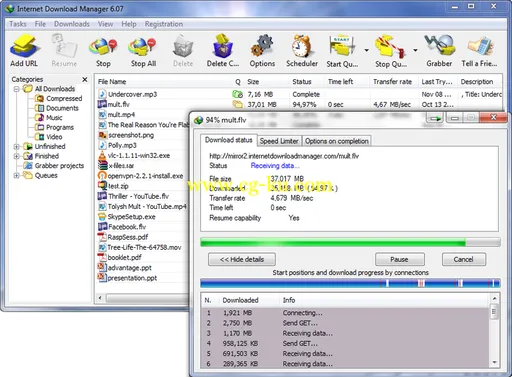Open the Stop Queue dropdown arrow
The width and height of the screenshot is (512, 377).
click(415, 50)
